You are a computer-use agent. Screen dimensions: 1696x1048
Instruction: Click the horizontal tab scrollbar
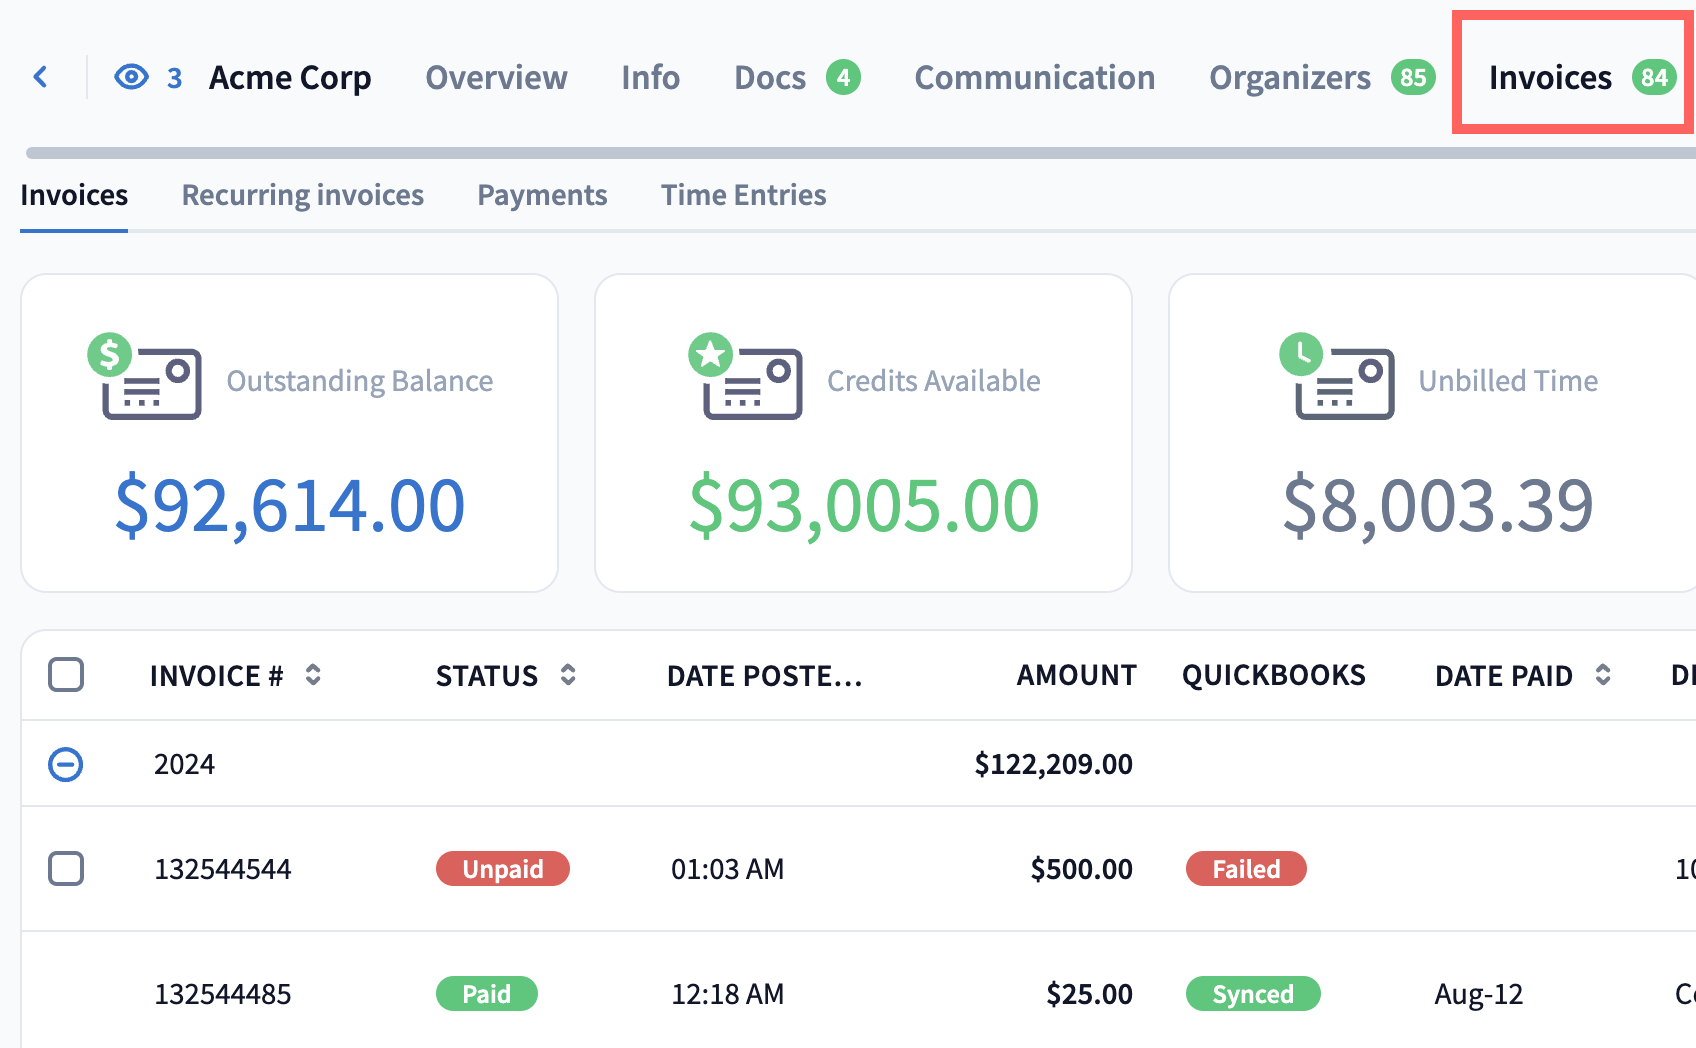(x=860, y=153)
